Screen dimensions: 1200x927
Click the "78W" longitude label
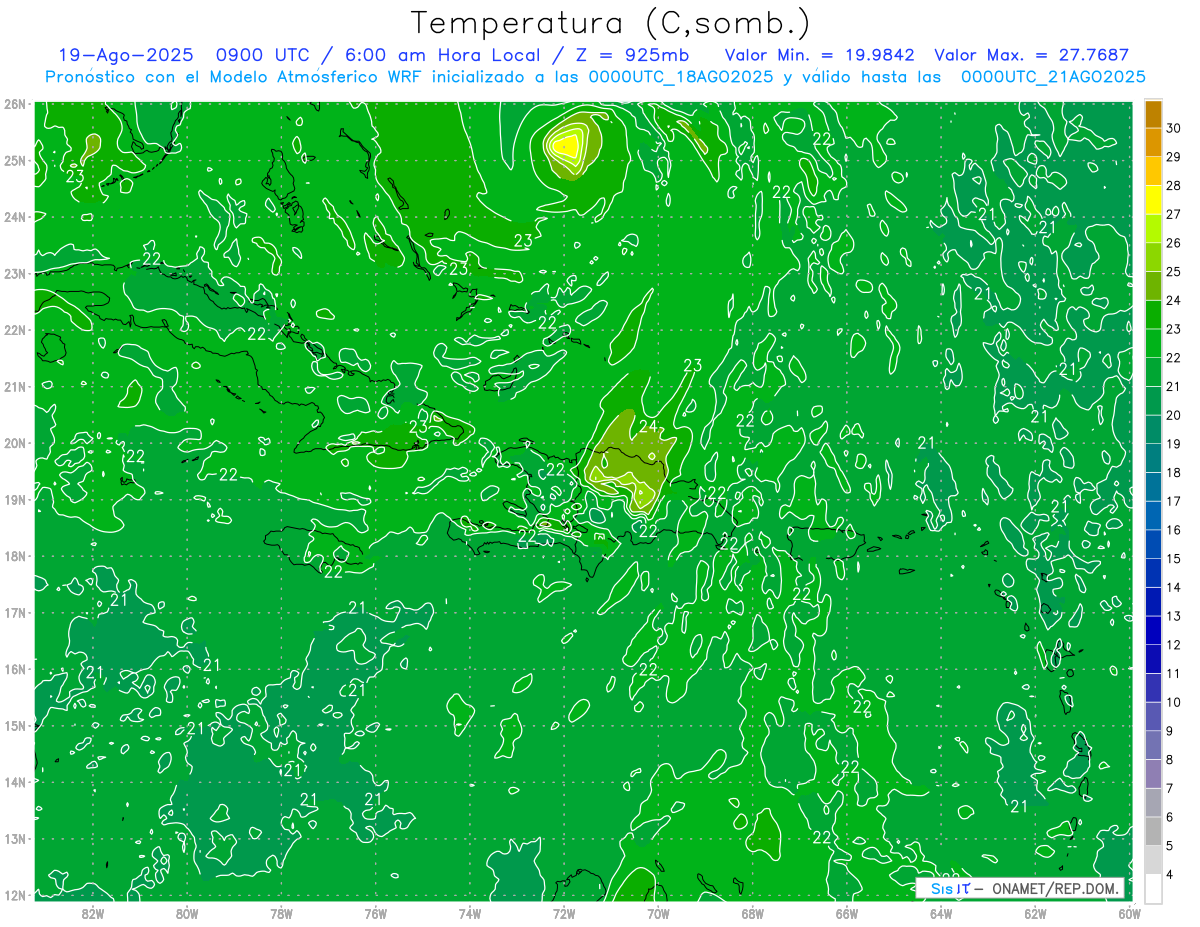point(281,913)
